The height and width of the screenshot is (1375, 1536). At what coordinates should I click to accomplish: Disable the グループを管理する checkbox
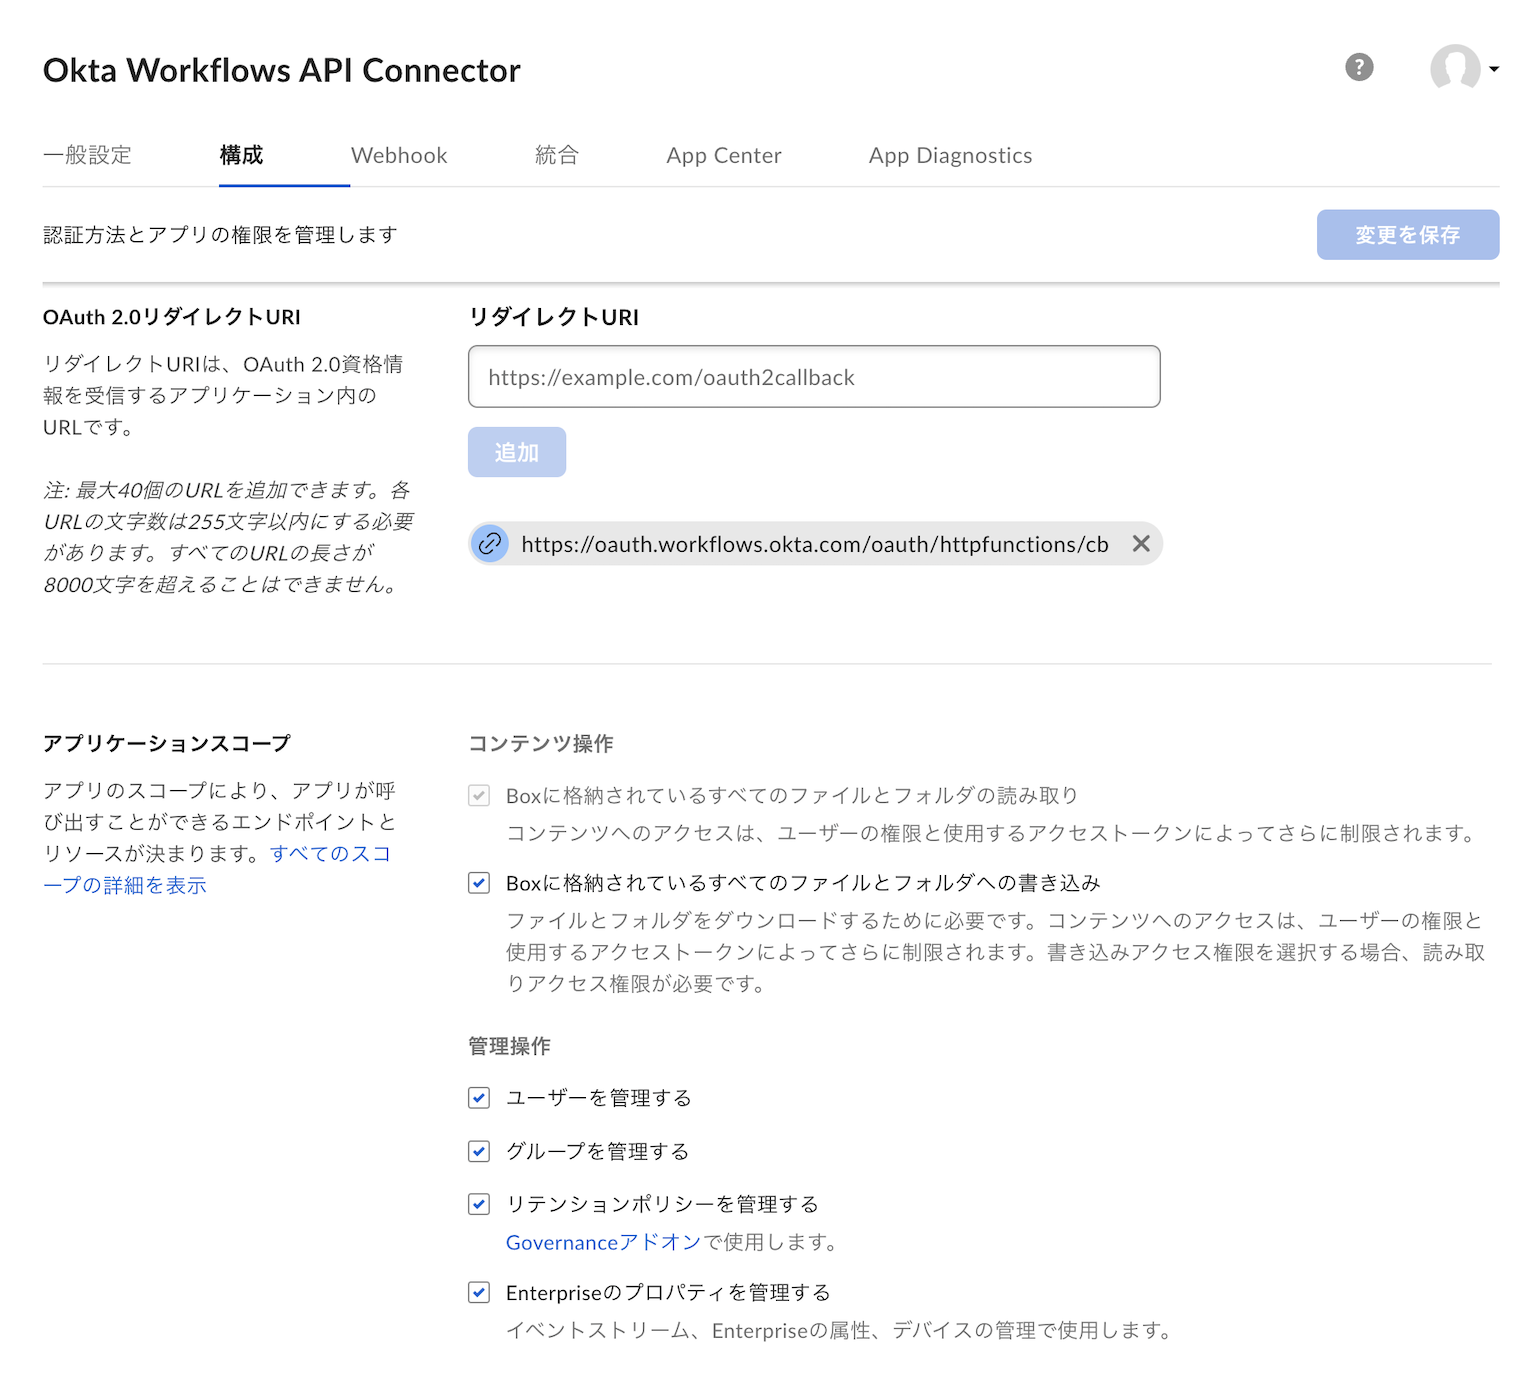pos(478,1151)
